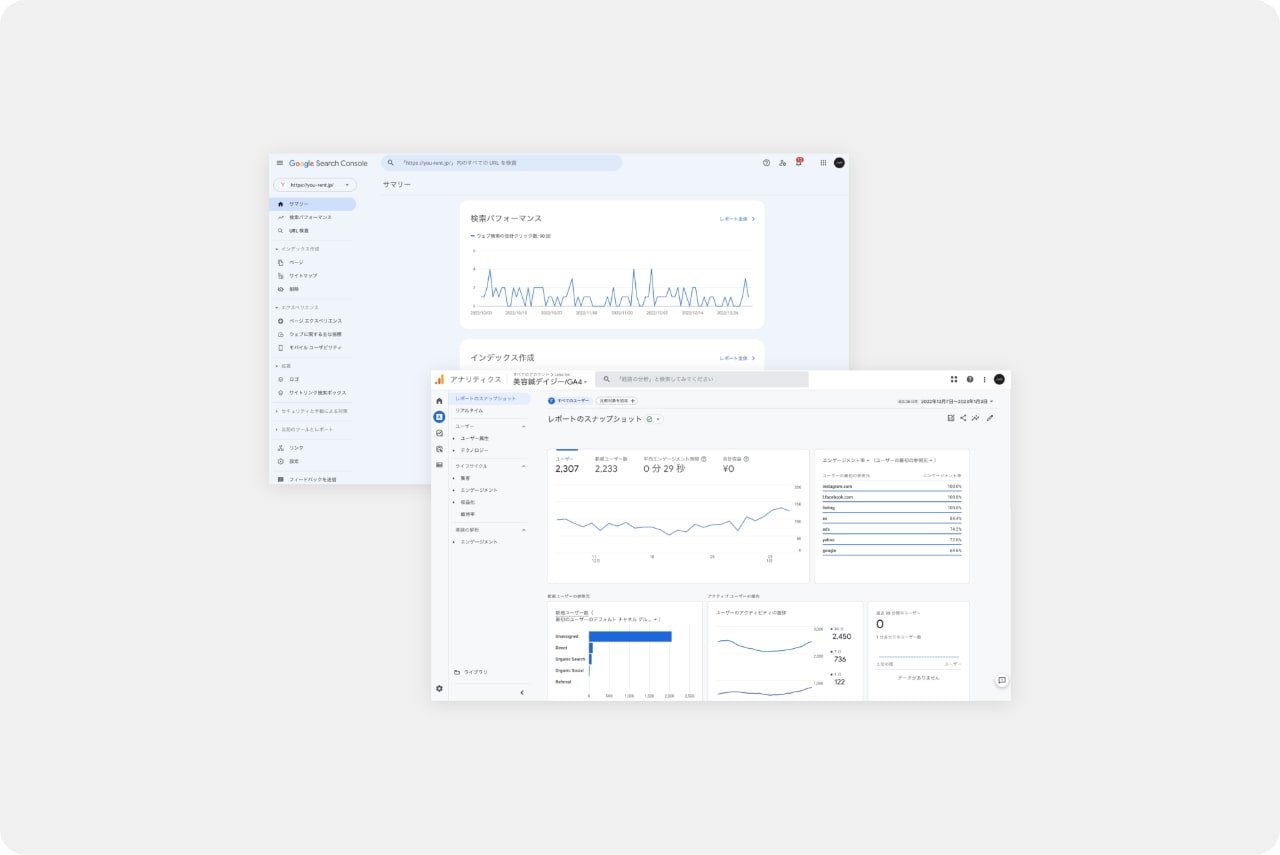
Task: Collapse the Analytics sidebar with the chevron
Action: pos(522,692)
